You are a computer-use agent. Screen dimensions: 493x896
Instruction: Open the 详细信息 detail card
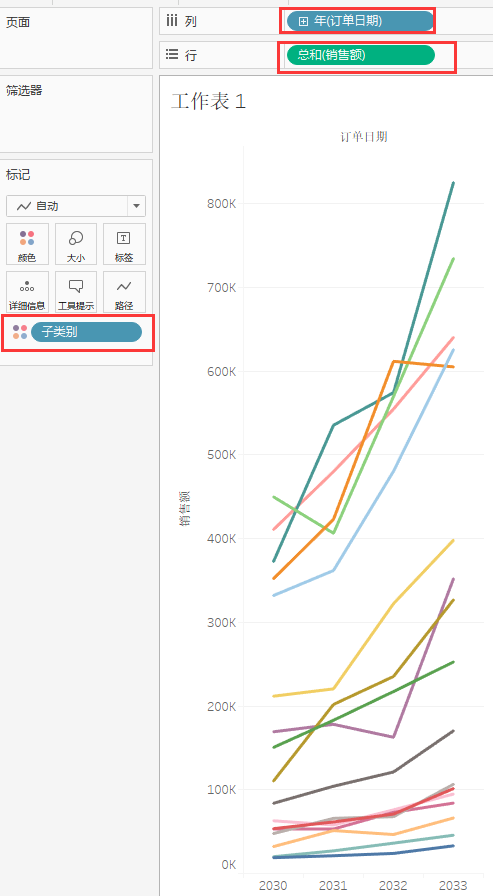click(27, 292)
